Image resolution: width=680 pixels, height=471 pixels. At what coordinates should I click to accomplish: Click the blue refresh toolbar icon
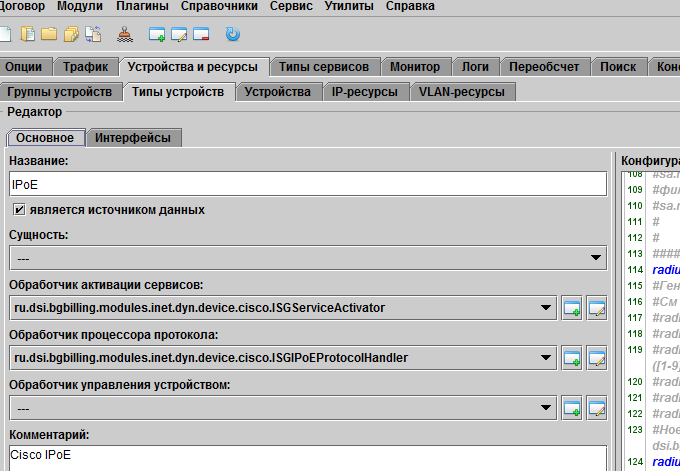tap(233, 34)
